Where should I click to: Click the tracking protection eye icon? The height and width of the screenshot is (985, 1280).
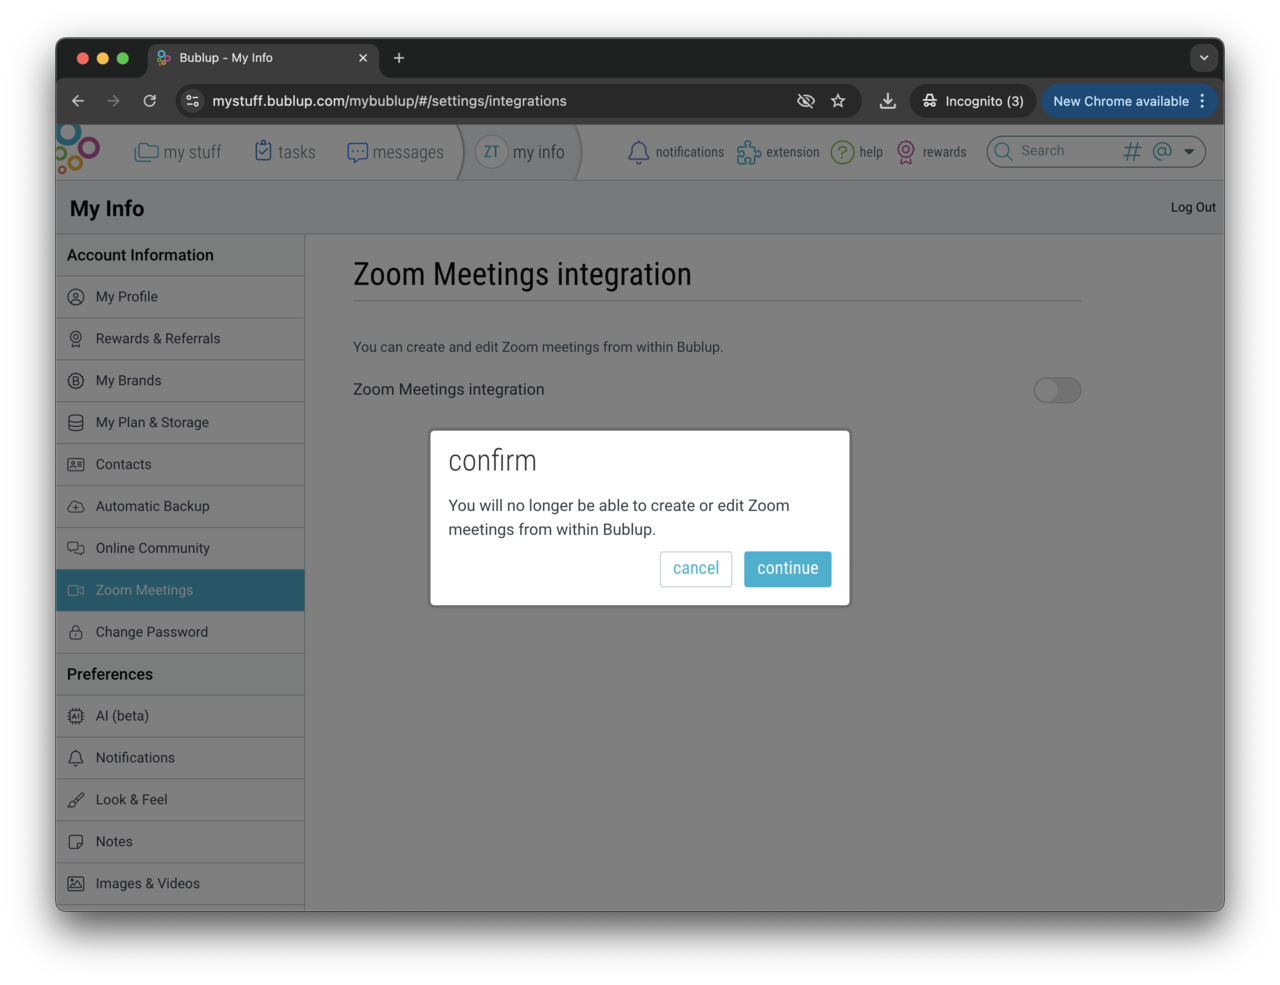[x=806, y=101]
